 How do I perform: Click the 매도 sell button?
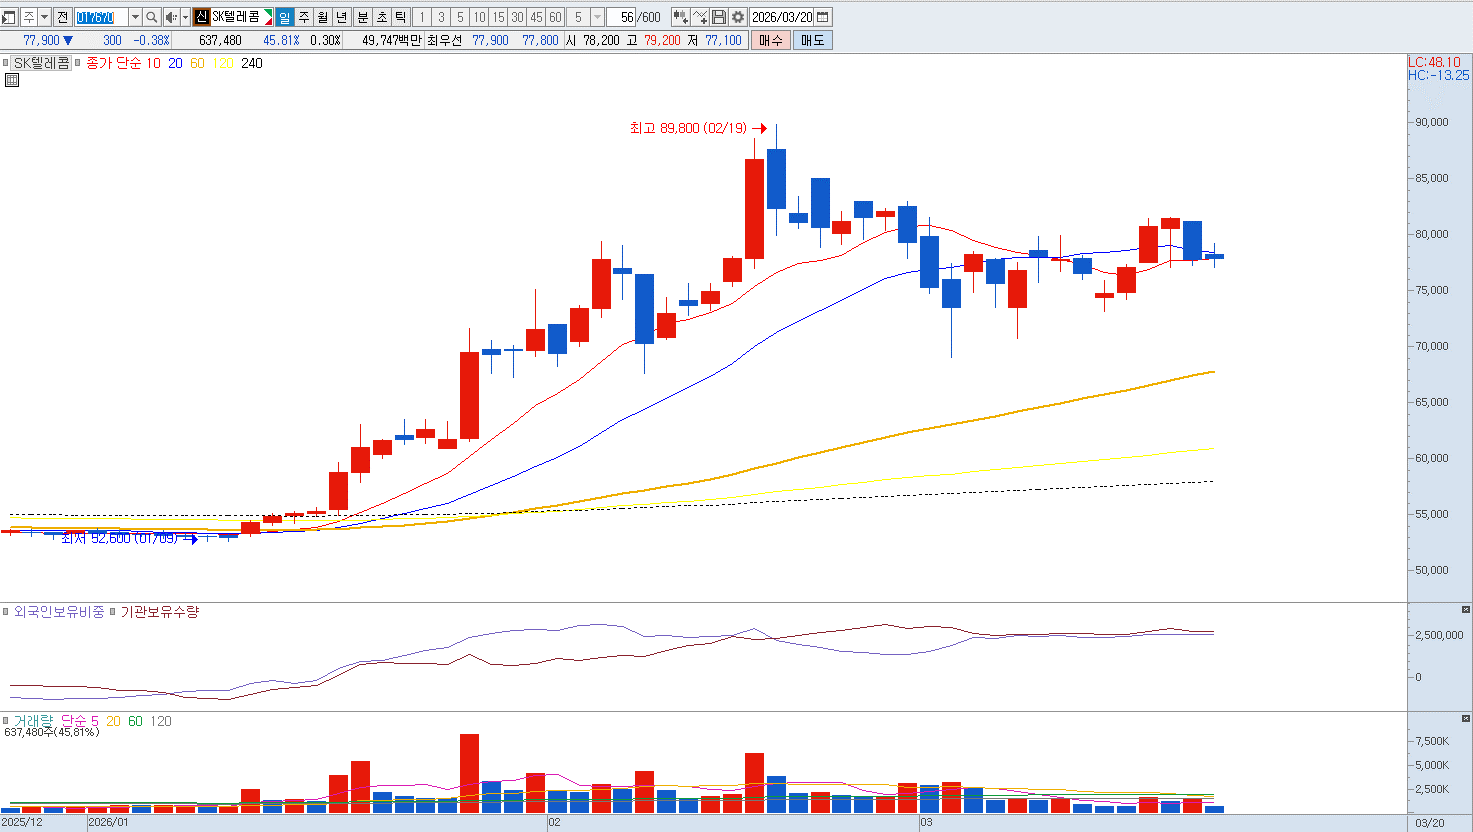click(x=812, y=40)
